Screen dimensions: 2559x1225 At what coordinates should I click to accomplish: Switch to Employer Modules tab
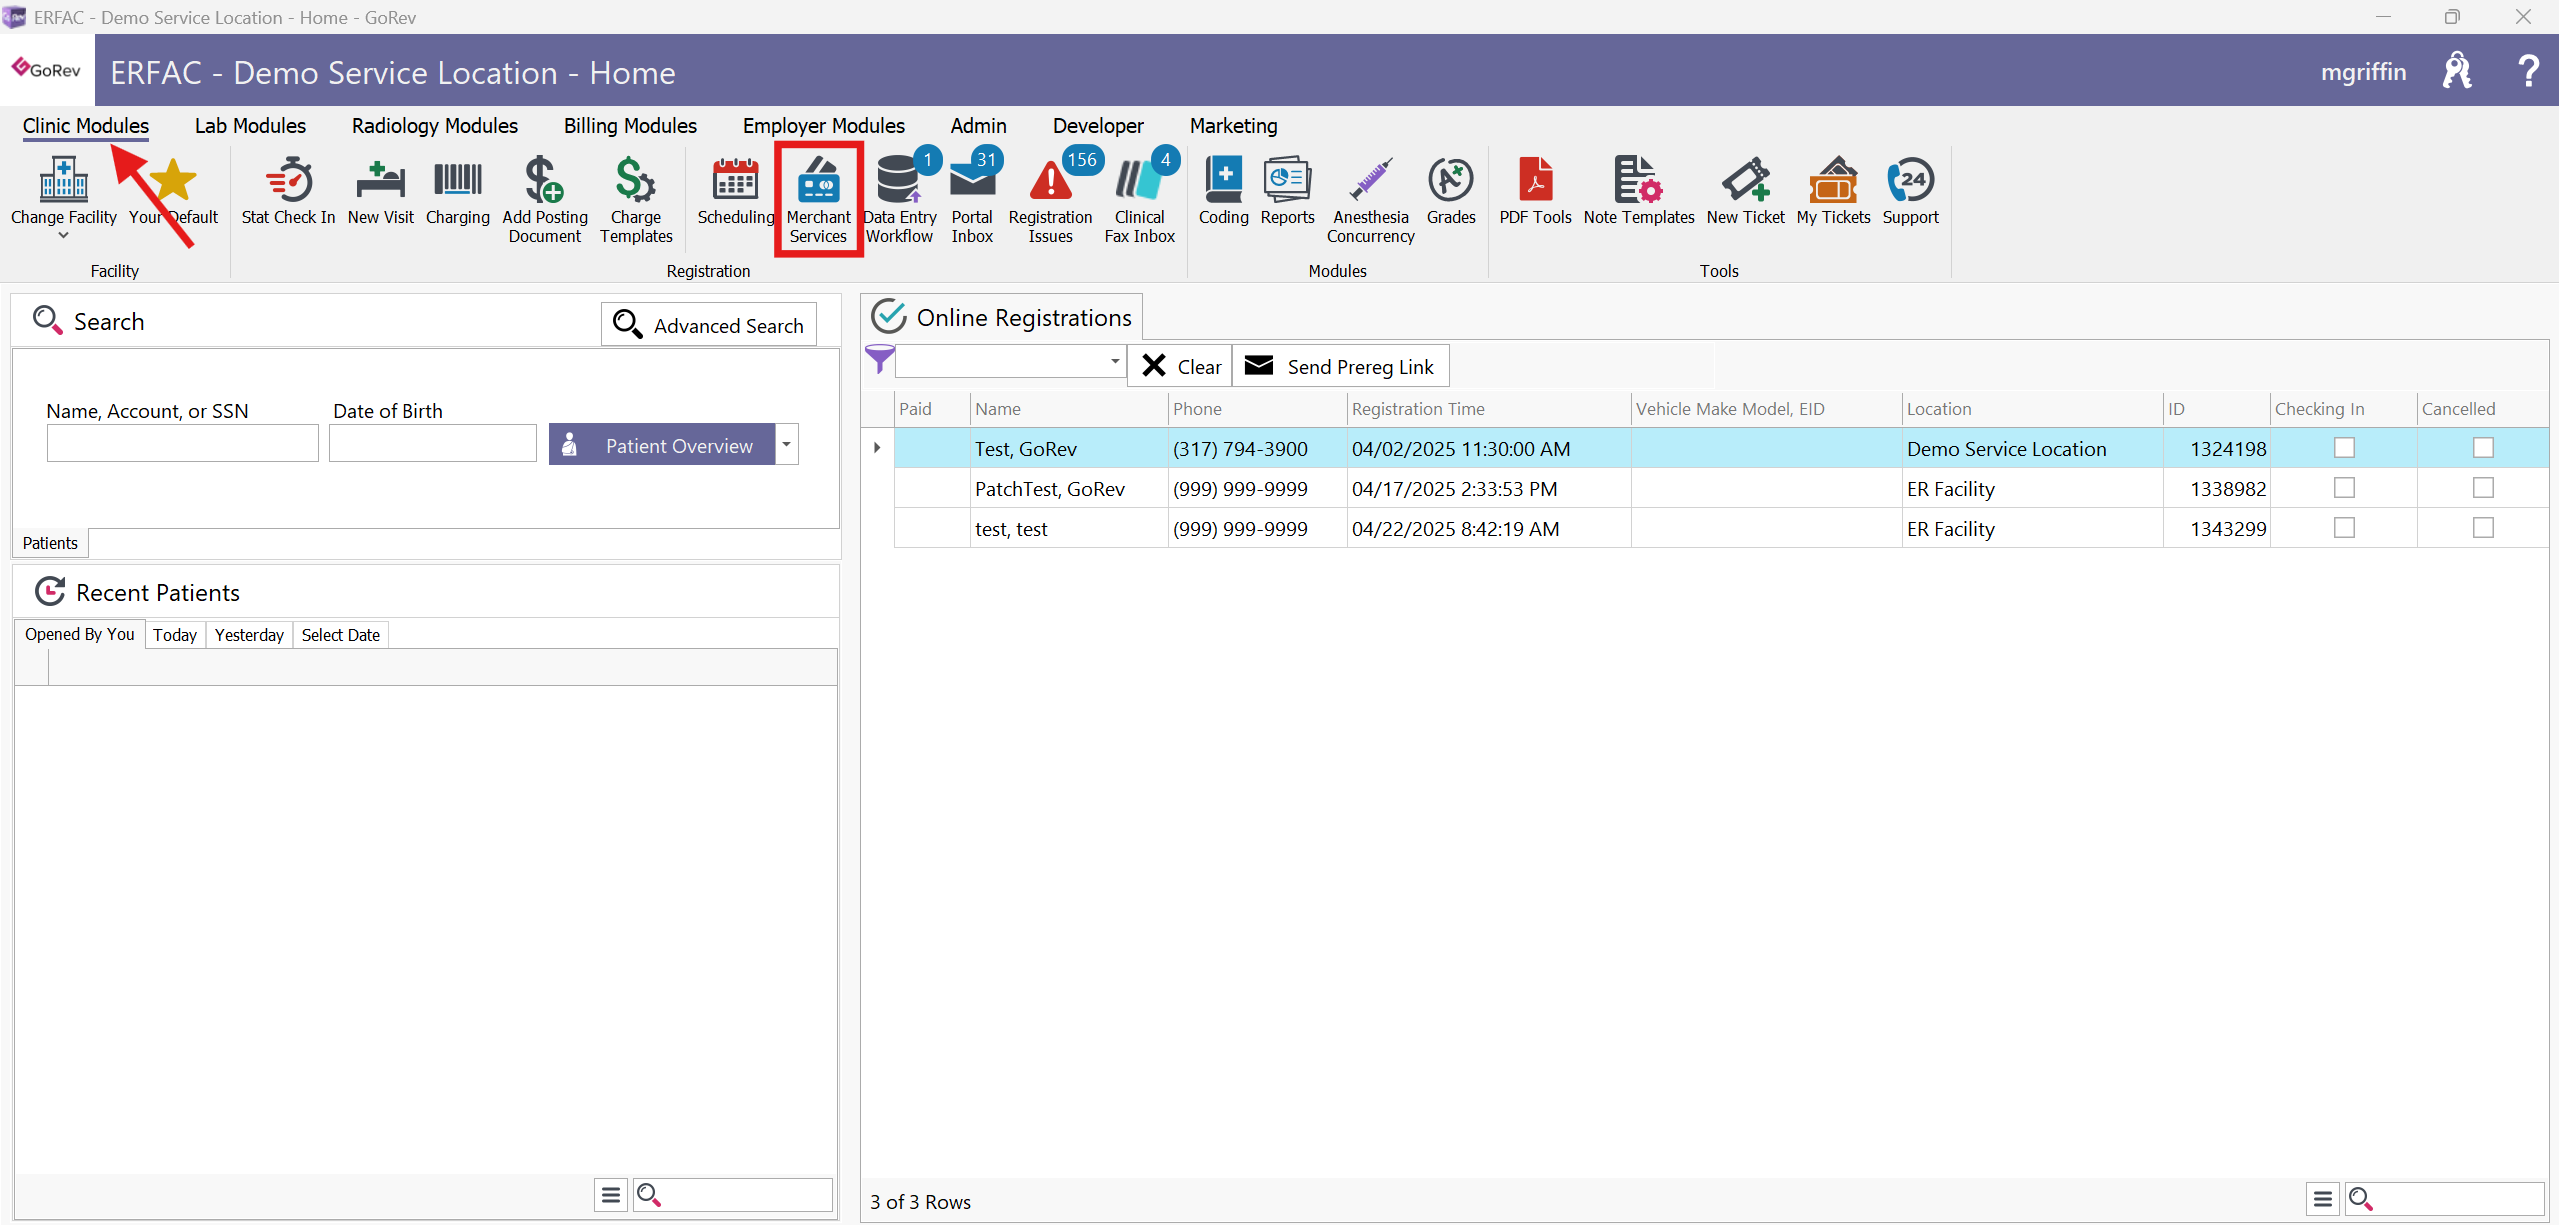pyautogui.click(x=824, y=126)
